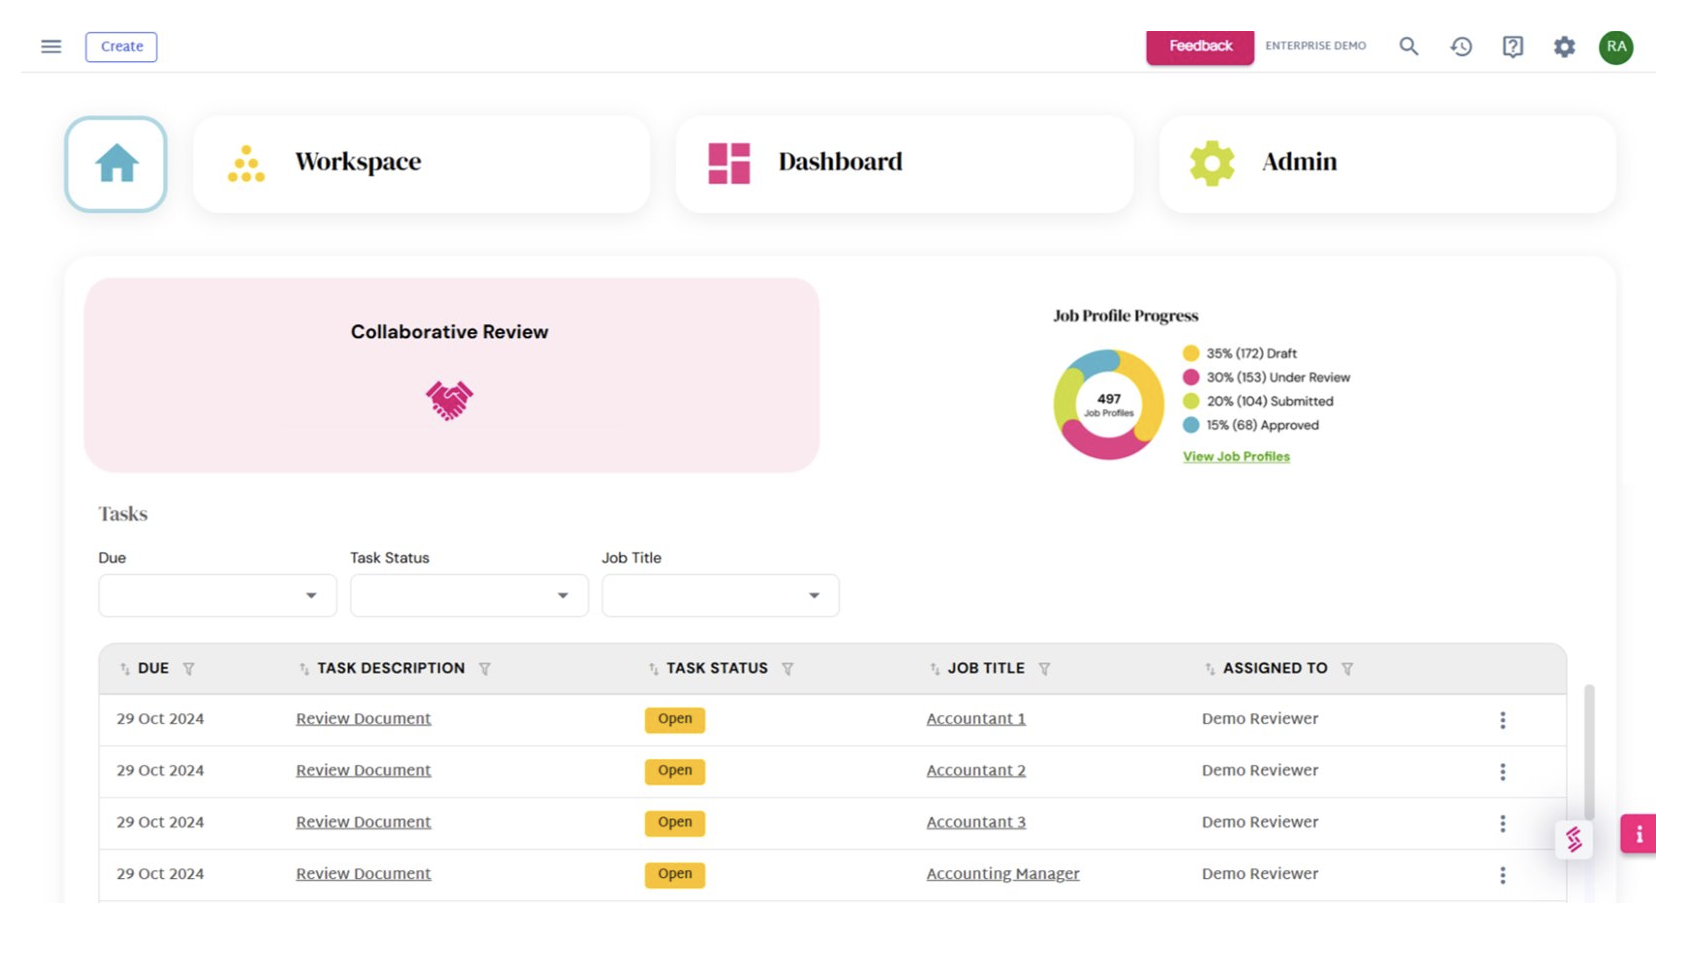Expand the Due filter dropdown
This screenshot has width=1682, height=960.
coord(217,596)
